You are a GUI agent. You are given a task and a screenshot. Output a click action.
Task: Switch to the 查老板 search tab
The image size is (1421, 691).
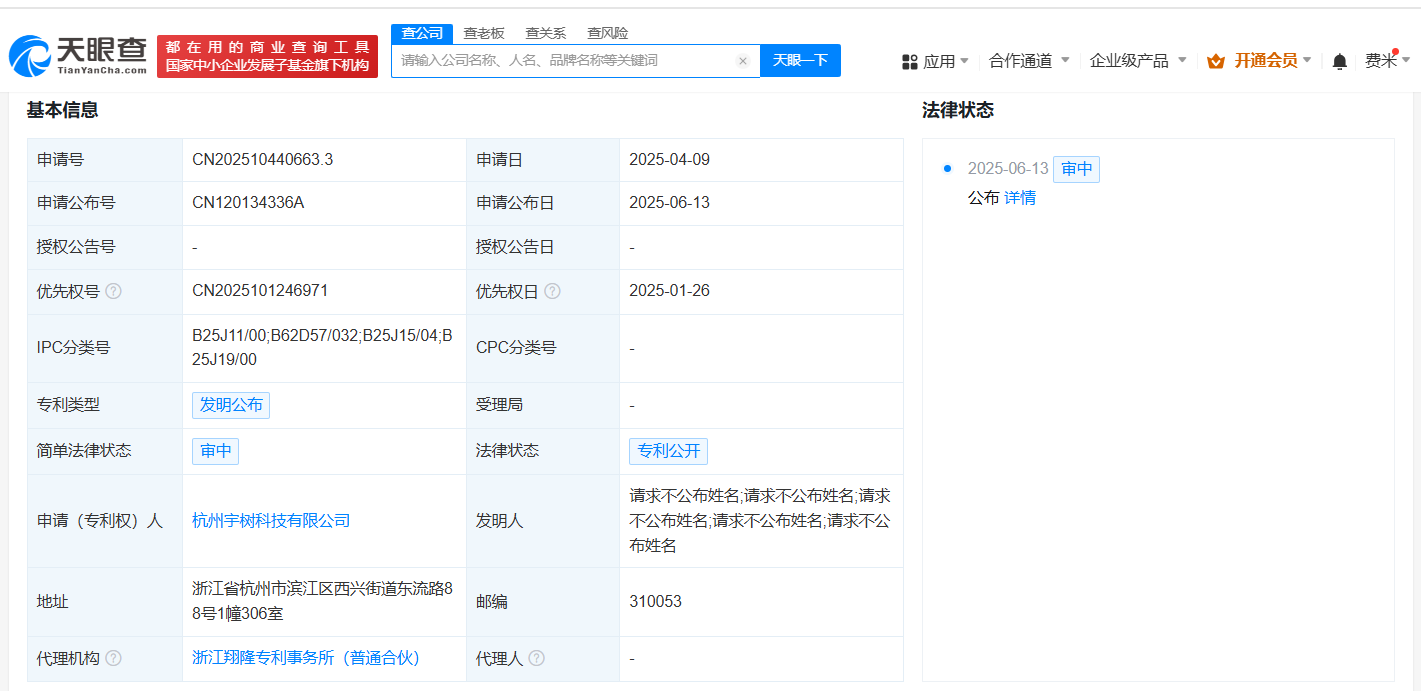pyautogui.click(x=484, y=33)
